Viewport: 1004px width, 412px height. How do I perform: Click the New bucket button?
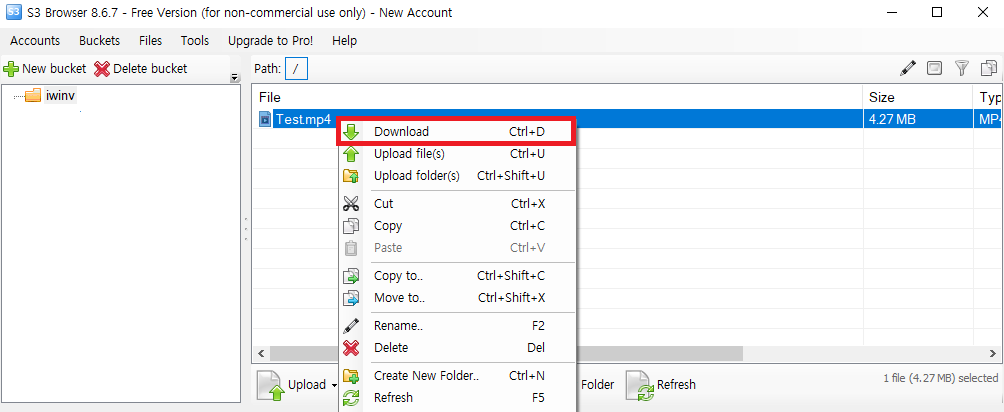coord(45,69)
